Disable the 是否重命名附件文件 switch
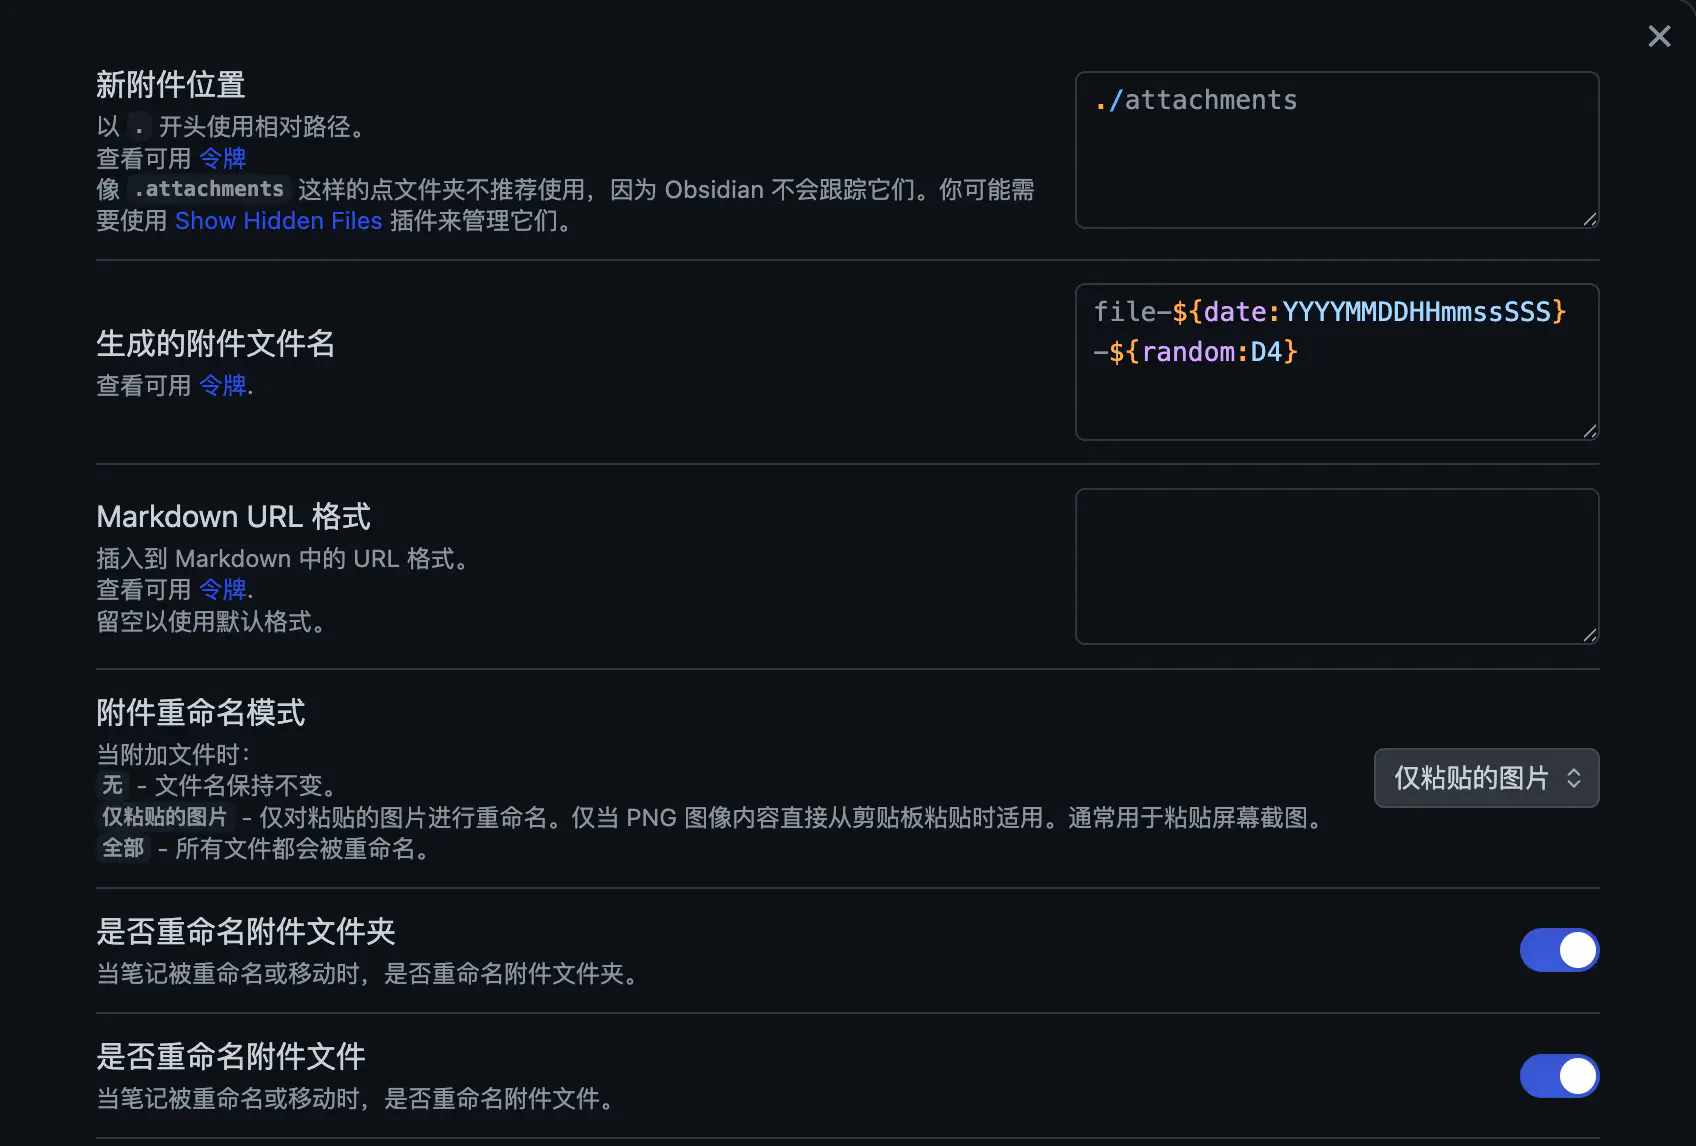The image size is (1696, 1146). [1558, 1076]
